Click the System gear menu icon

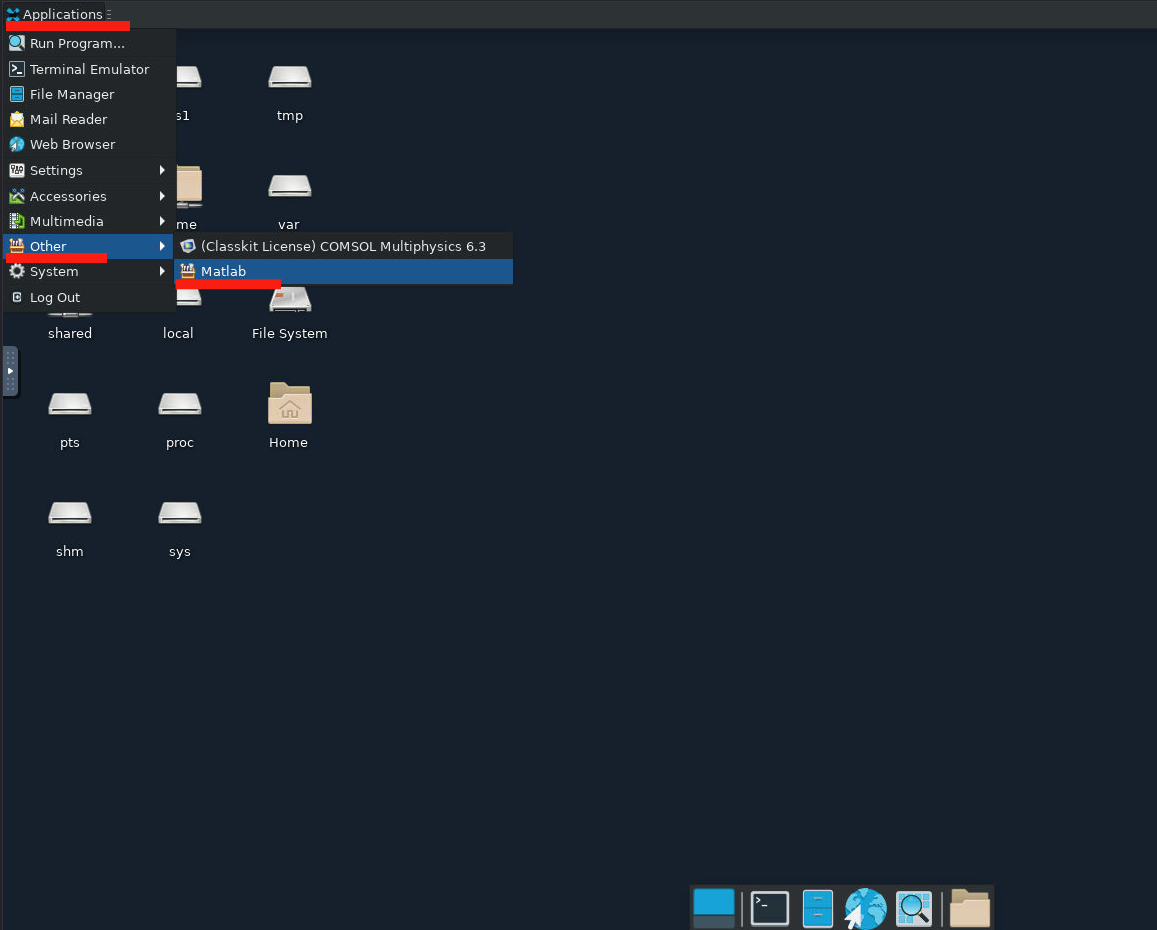(x=17, y=271)
